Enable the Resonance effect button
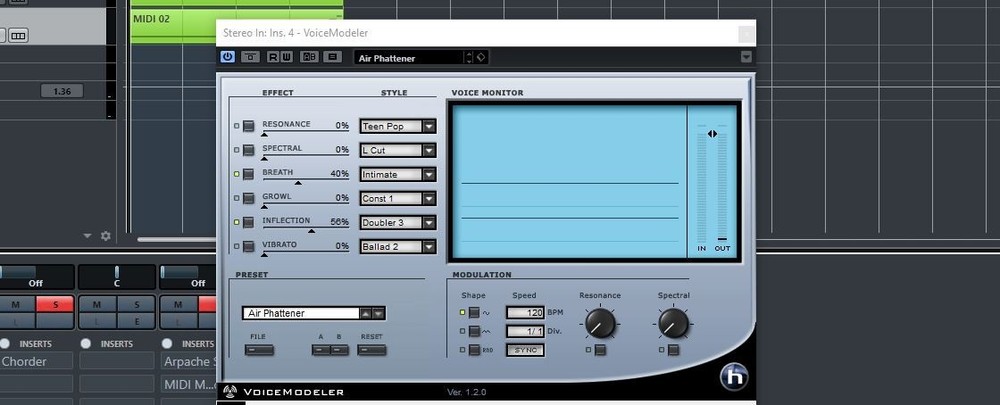The width and height of the screenshot is (1000, 405). [248, 127]
